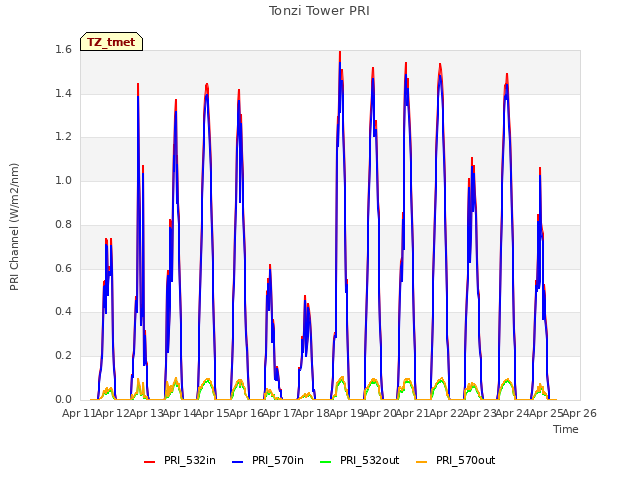Click the orange PRI_570out legend swatch
The height and width of the screenshot is (480, 640).
422,462
